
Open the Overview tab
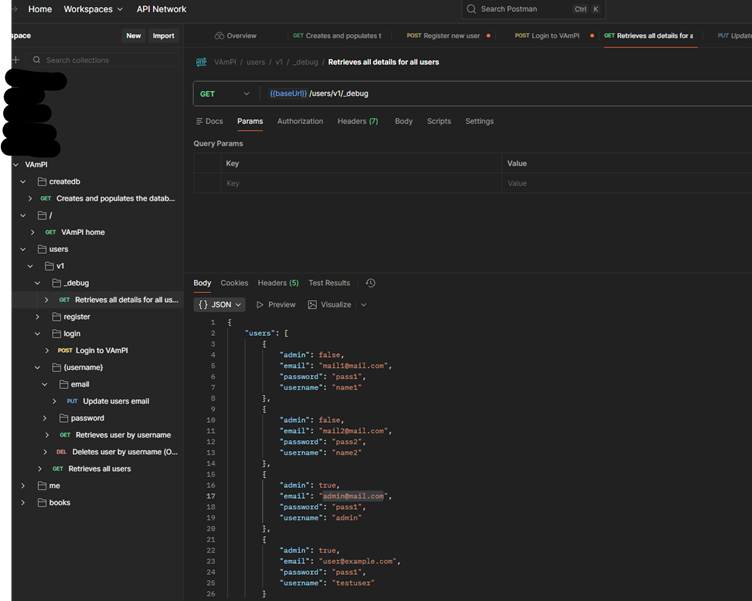[235, 36]
